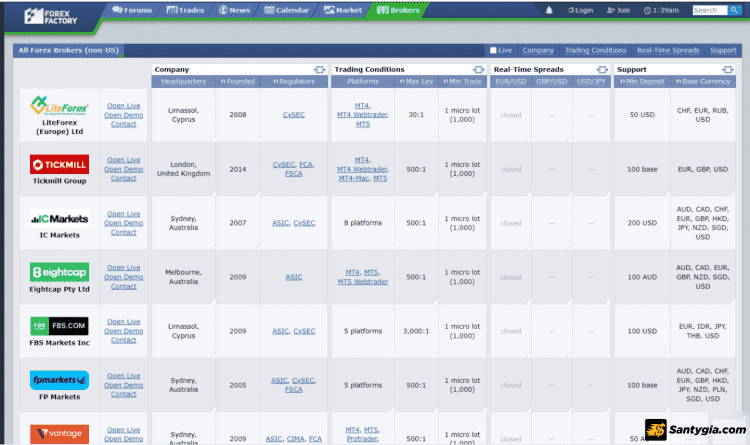Sort by GBP/USD spread column

coord(551,81)
